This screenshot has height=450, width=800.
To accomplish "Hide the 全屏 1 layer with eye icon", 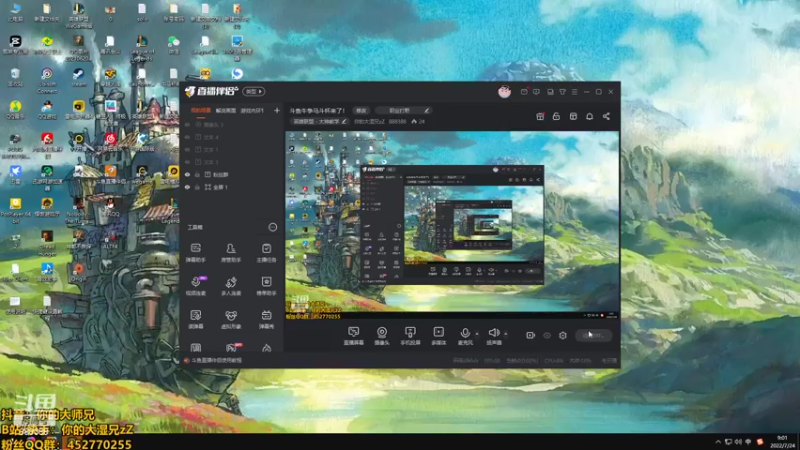I will (187, 187).
